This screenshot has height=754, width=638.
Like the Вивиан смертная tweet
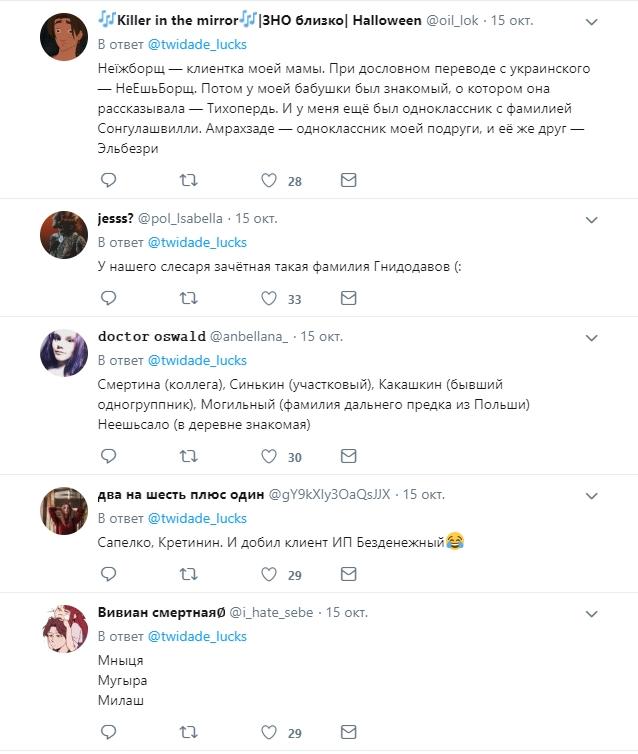pos(268,733)
